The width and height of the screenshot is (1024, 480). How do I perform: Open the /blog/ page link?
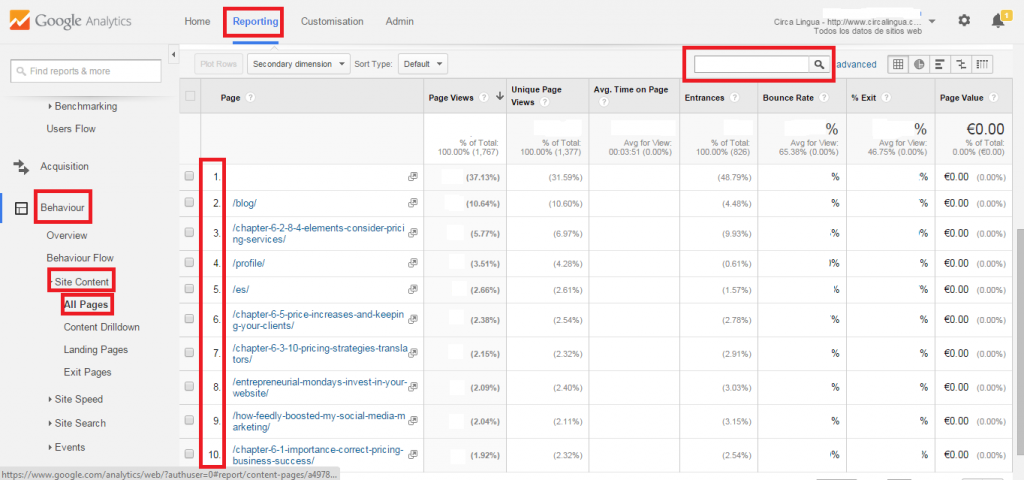pos(244,203)
